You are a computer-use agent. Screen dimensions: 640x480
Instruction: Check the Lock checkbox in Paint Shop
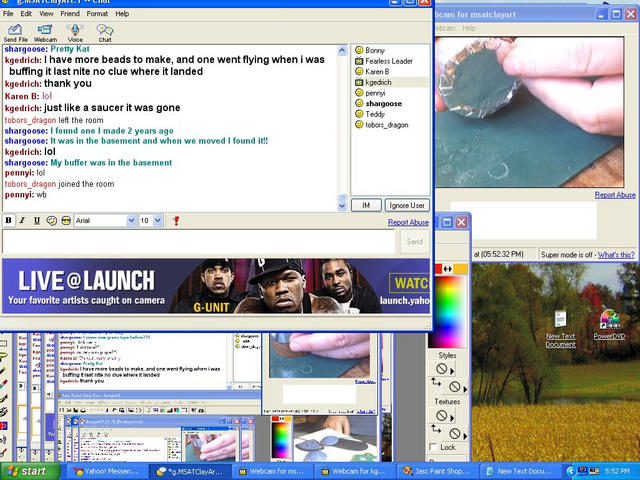(x=433, y=447)
